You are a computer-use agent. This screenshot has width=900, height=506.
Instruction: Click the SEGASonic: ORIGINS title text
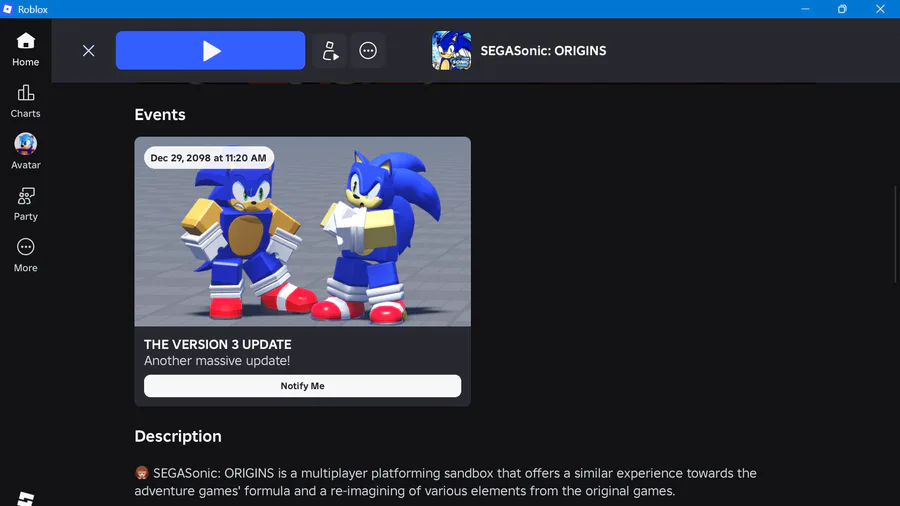point(543,50)
